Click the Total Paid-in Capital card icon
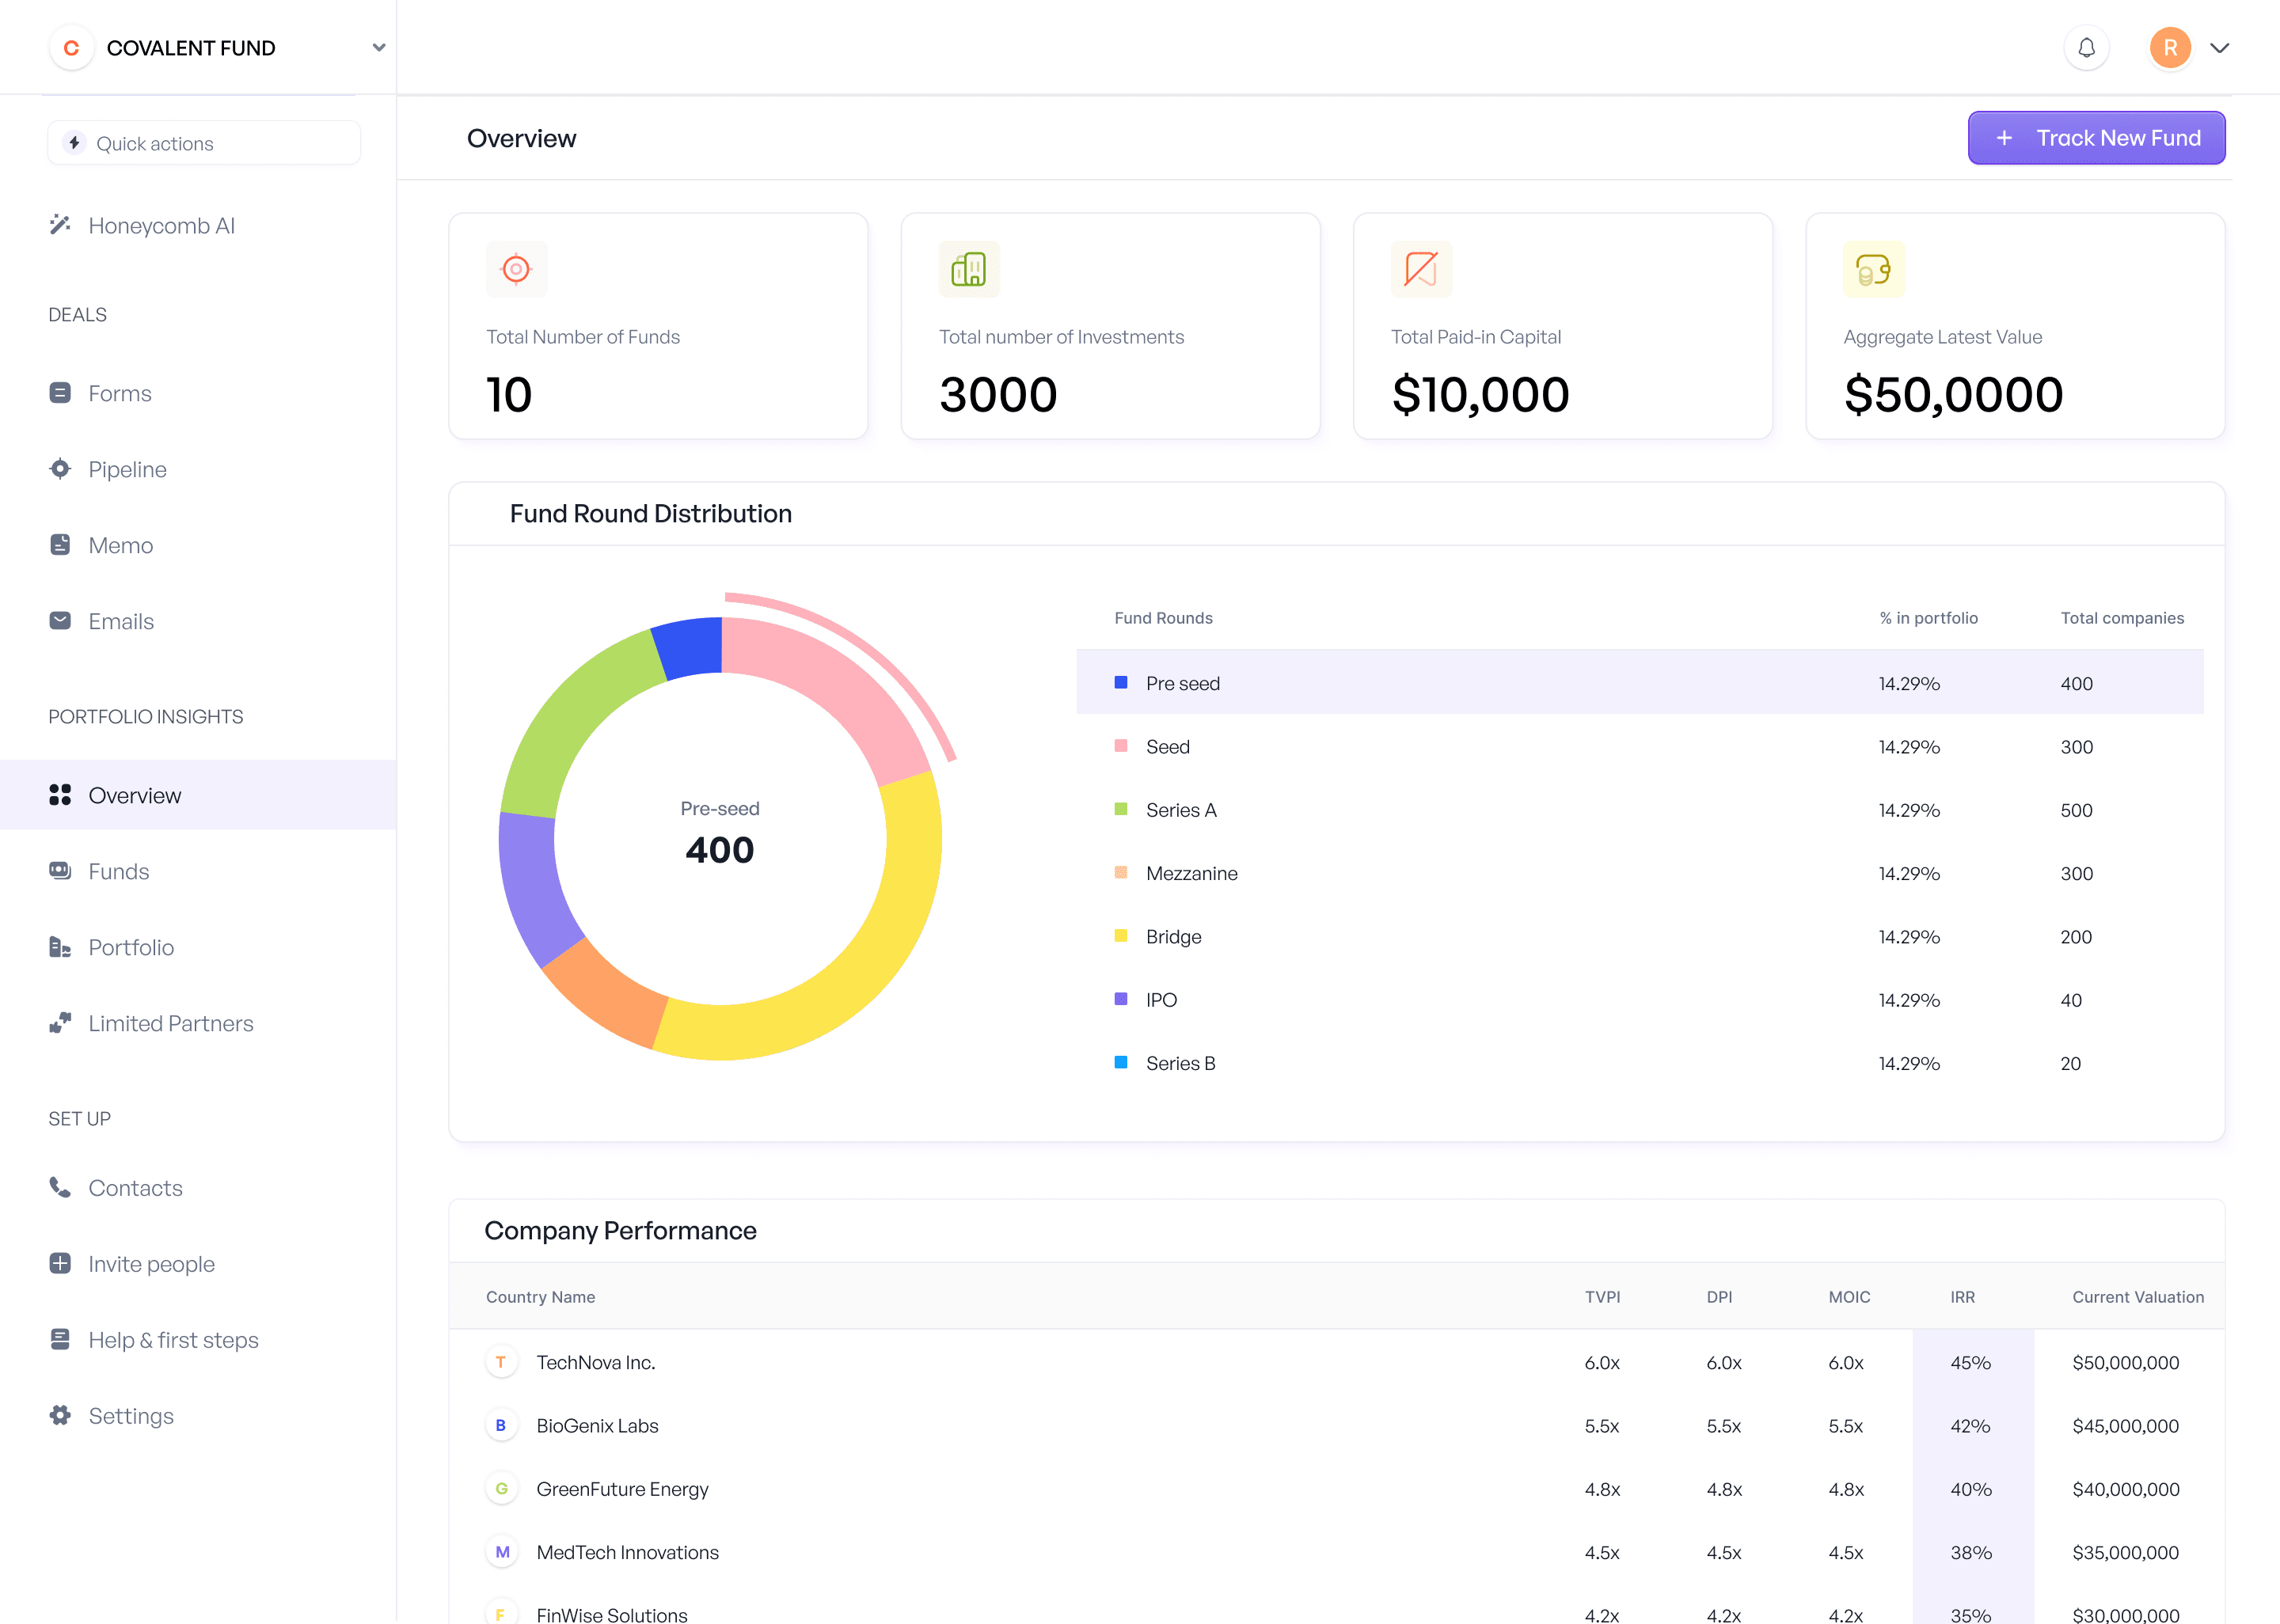Screen dimensions: 2280x1624 1421,269
